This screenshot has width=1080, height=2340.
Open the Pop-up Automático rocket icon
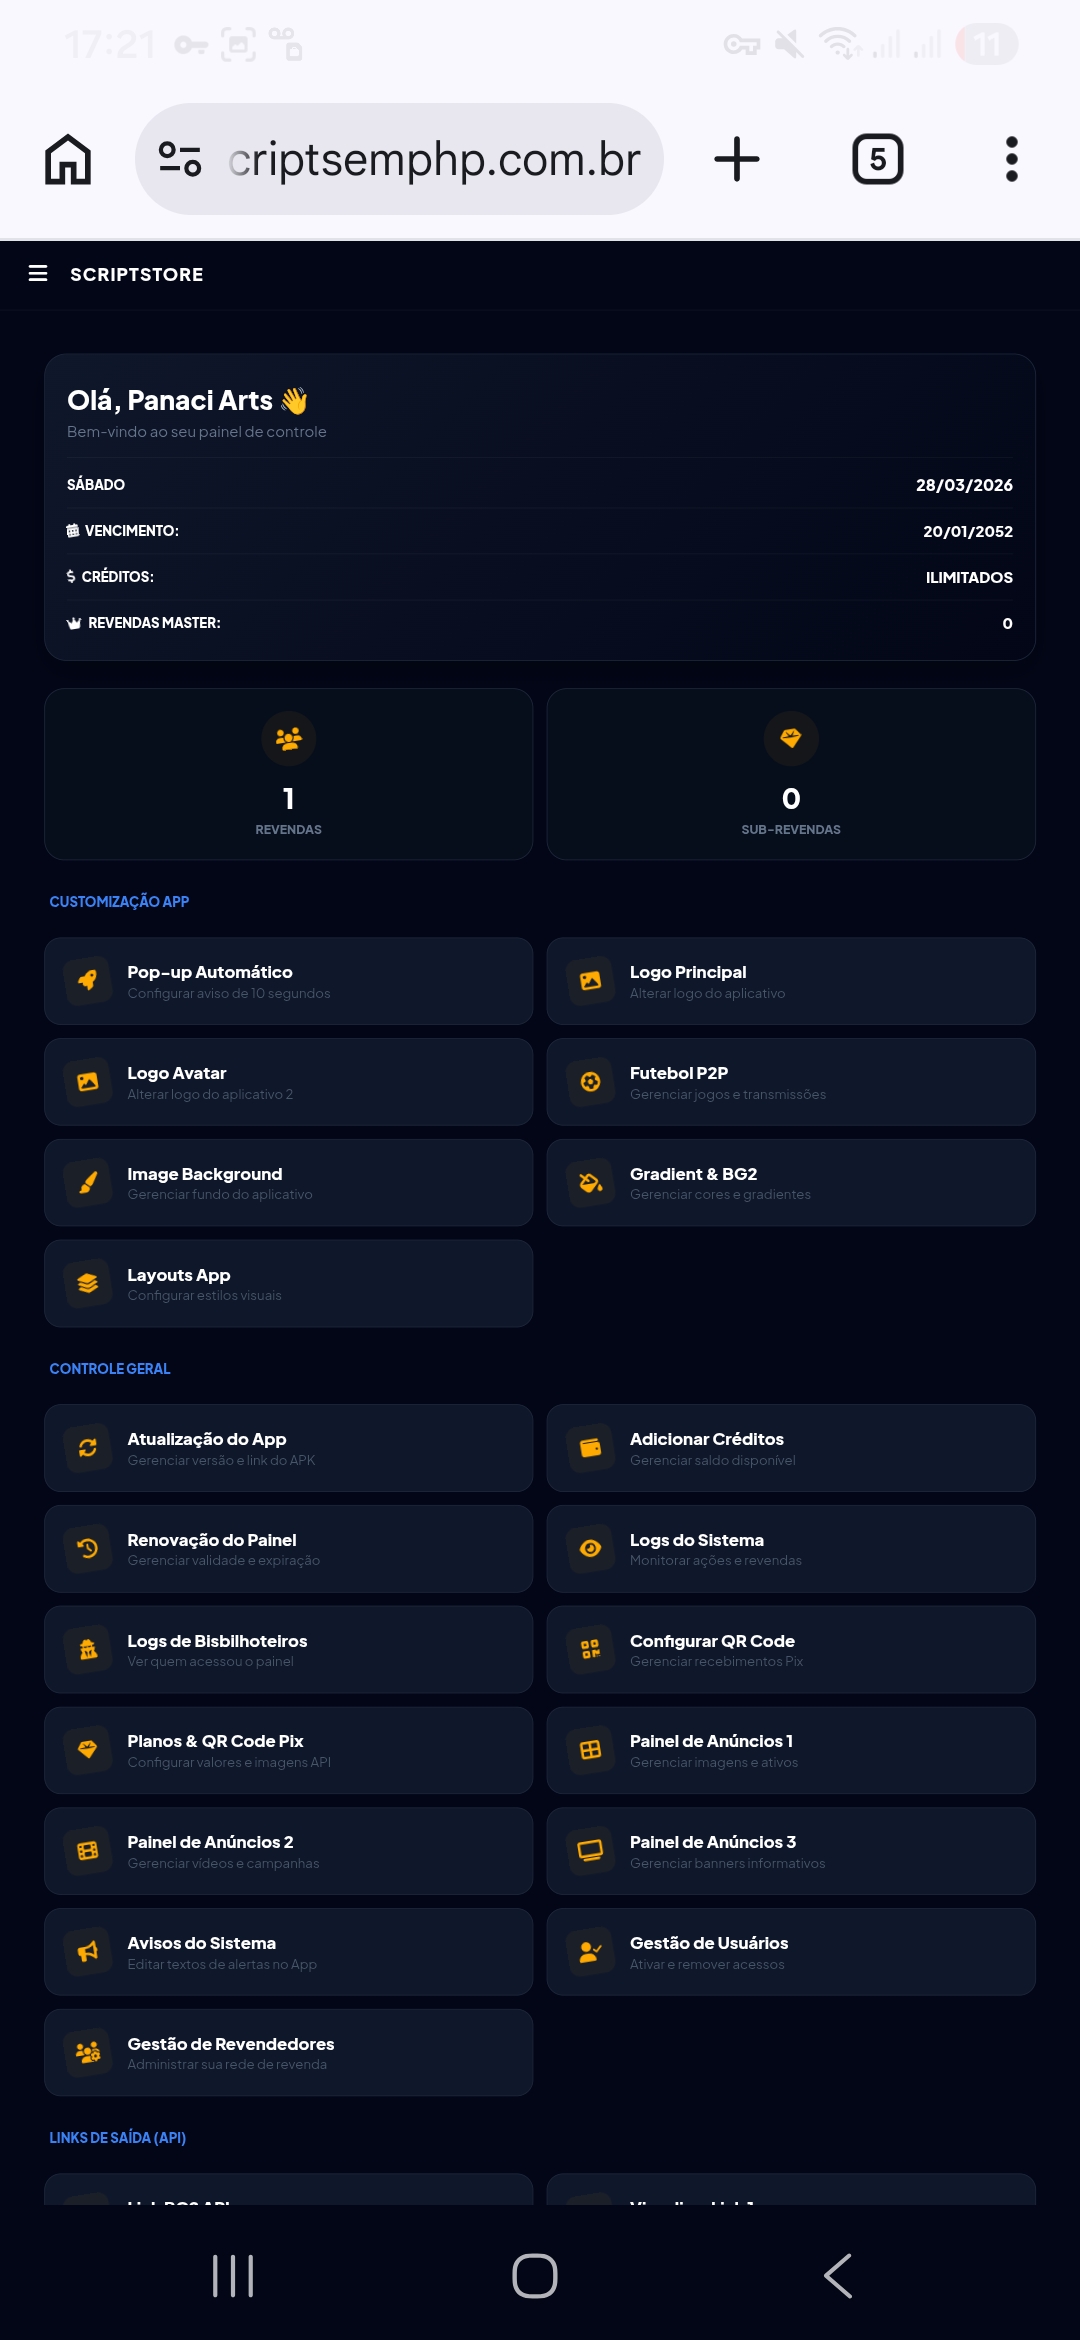click(x=88, y=981)
